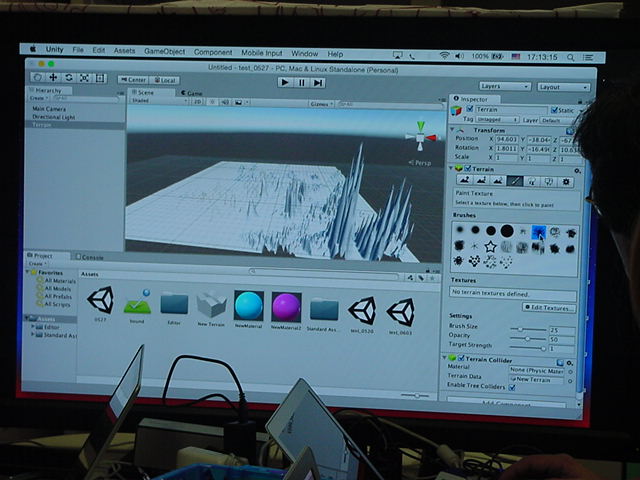Open Transform help book icon
Image resolution: width=640 pixels, height=480 pixels.
[x=569, y=131]
